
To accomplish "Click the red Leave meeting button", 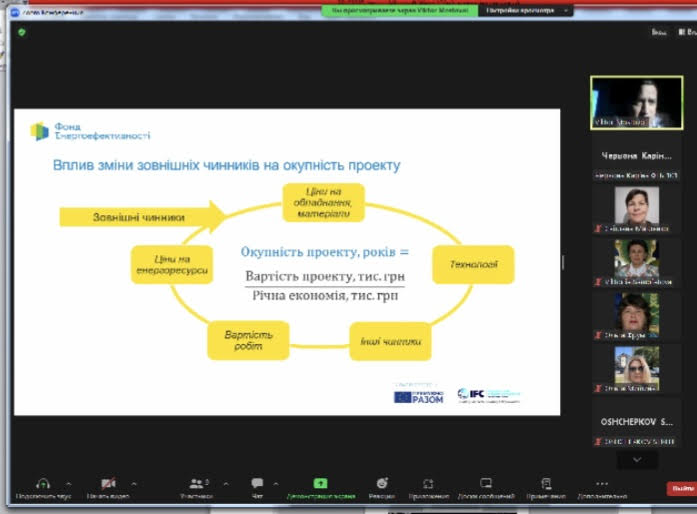I will pos(682,488).
